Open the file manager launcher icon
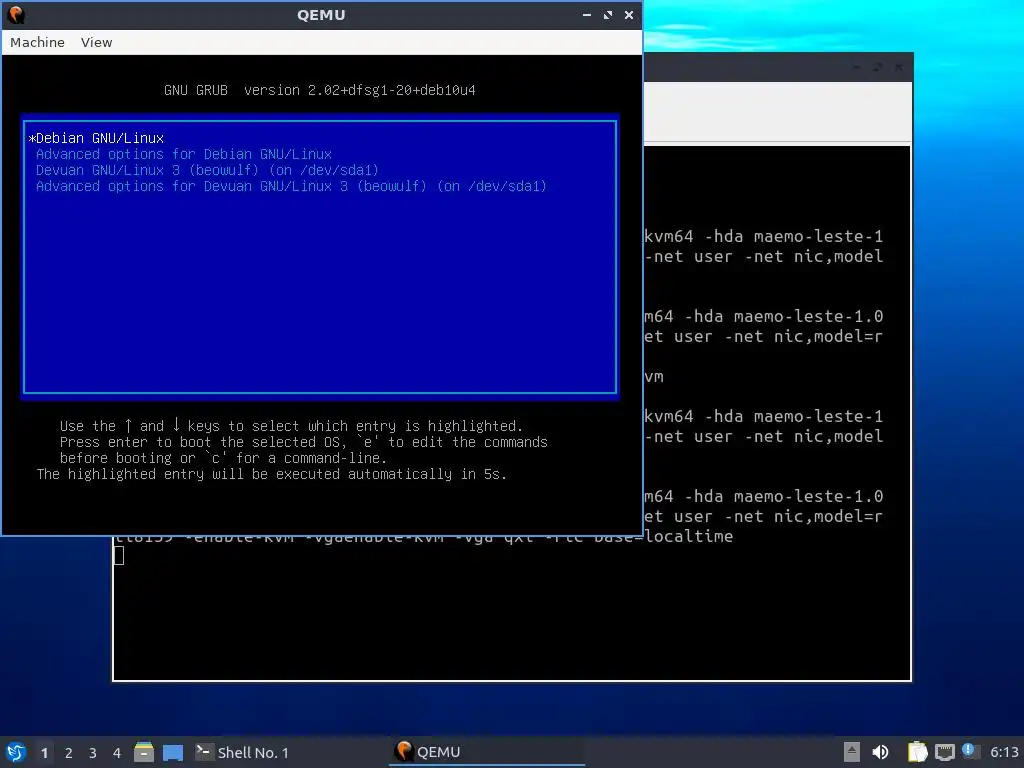The image size is (1024, 768). click(144, 752)
